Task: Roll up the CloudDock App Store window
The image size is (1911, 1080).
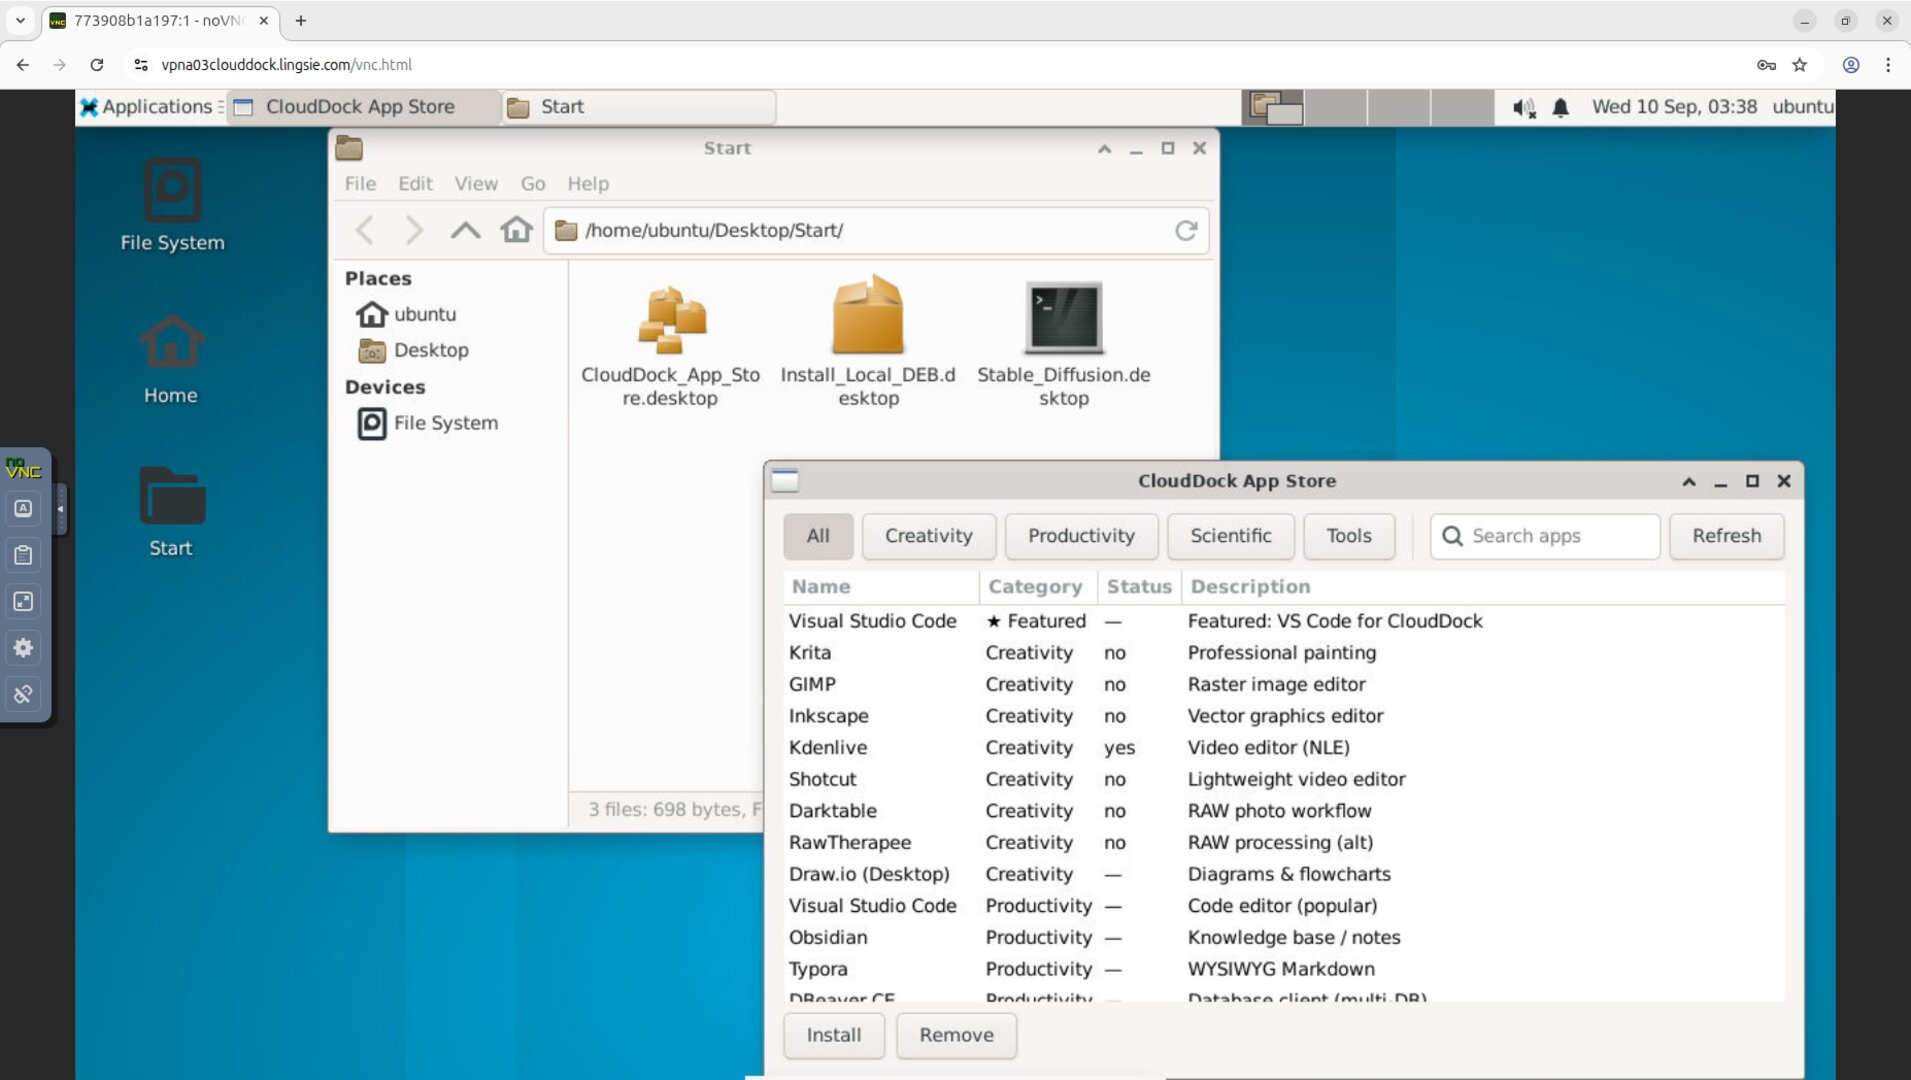Action: 1689,481
